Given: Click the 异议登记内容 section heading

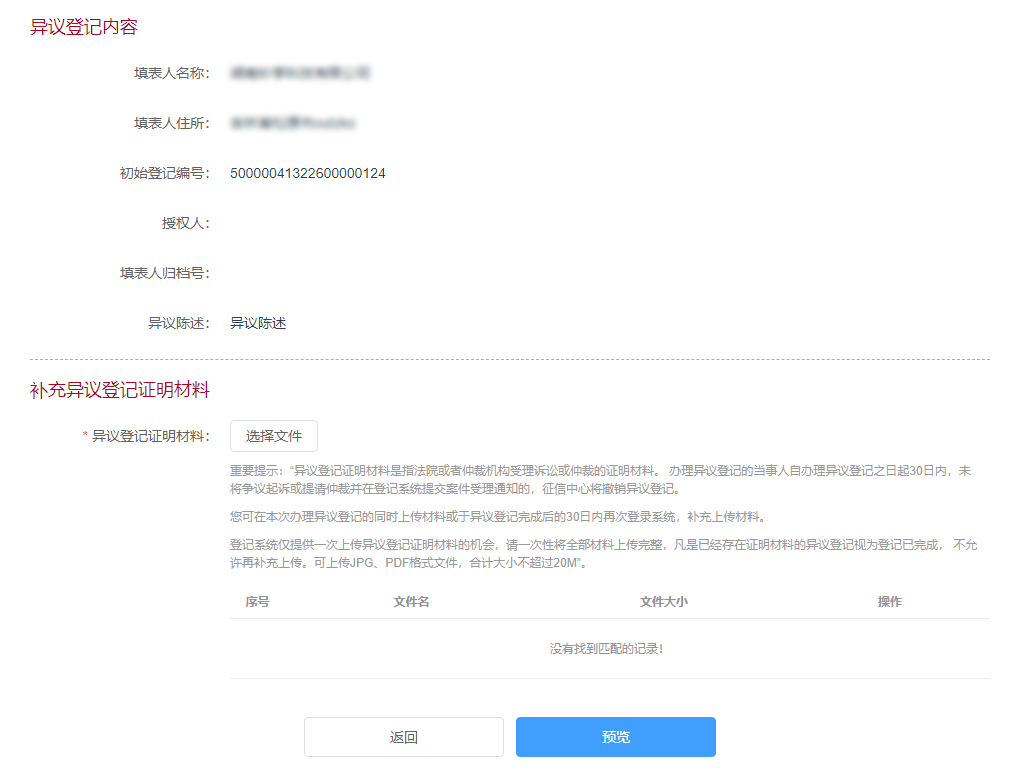Looking at the screenshot, I should click(x=84, y=27).
